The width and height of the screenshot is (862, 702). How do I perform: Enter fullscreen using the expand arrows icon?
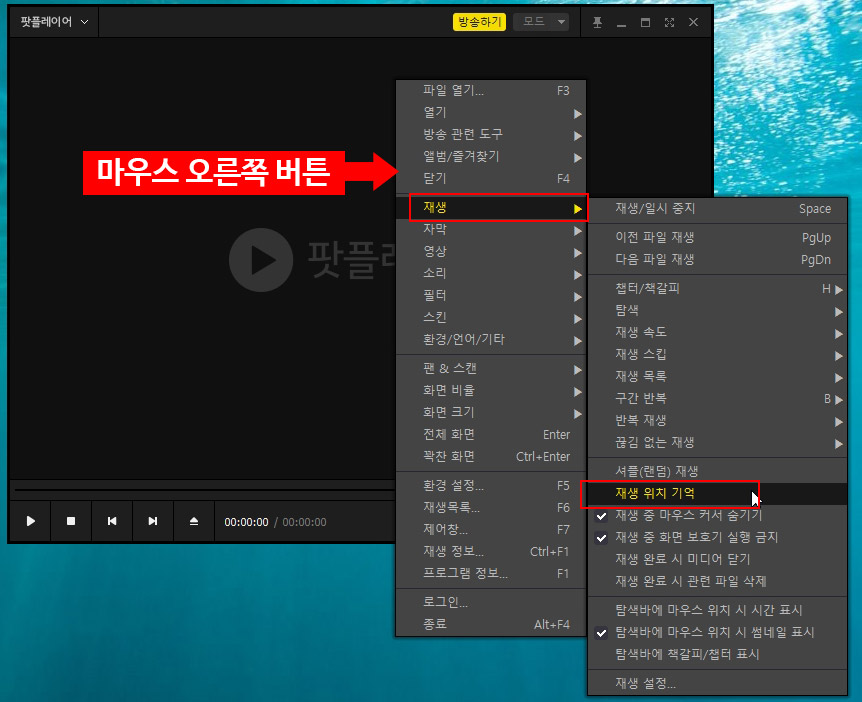point(669,23)
